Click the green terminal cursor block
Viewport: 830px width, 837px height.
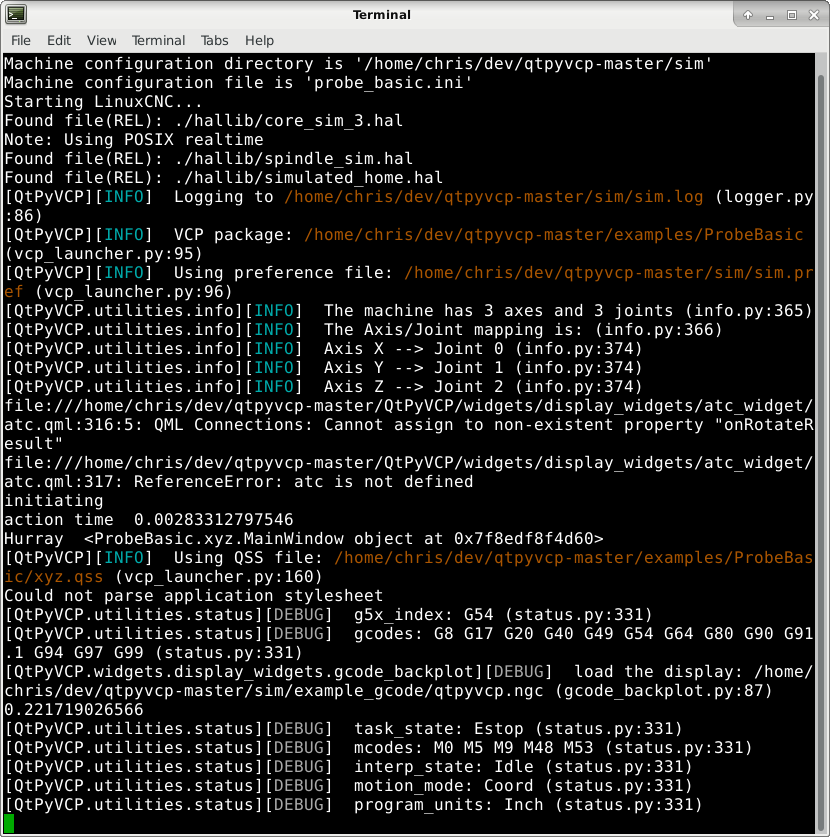tap(9, 824)
